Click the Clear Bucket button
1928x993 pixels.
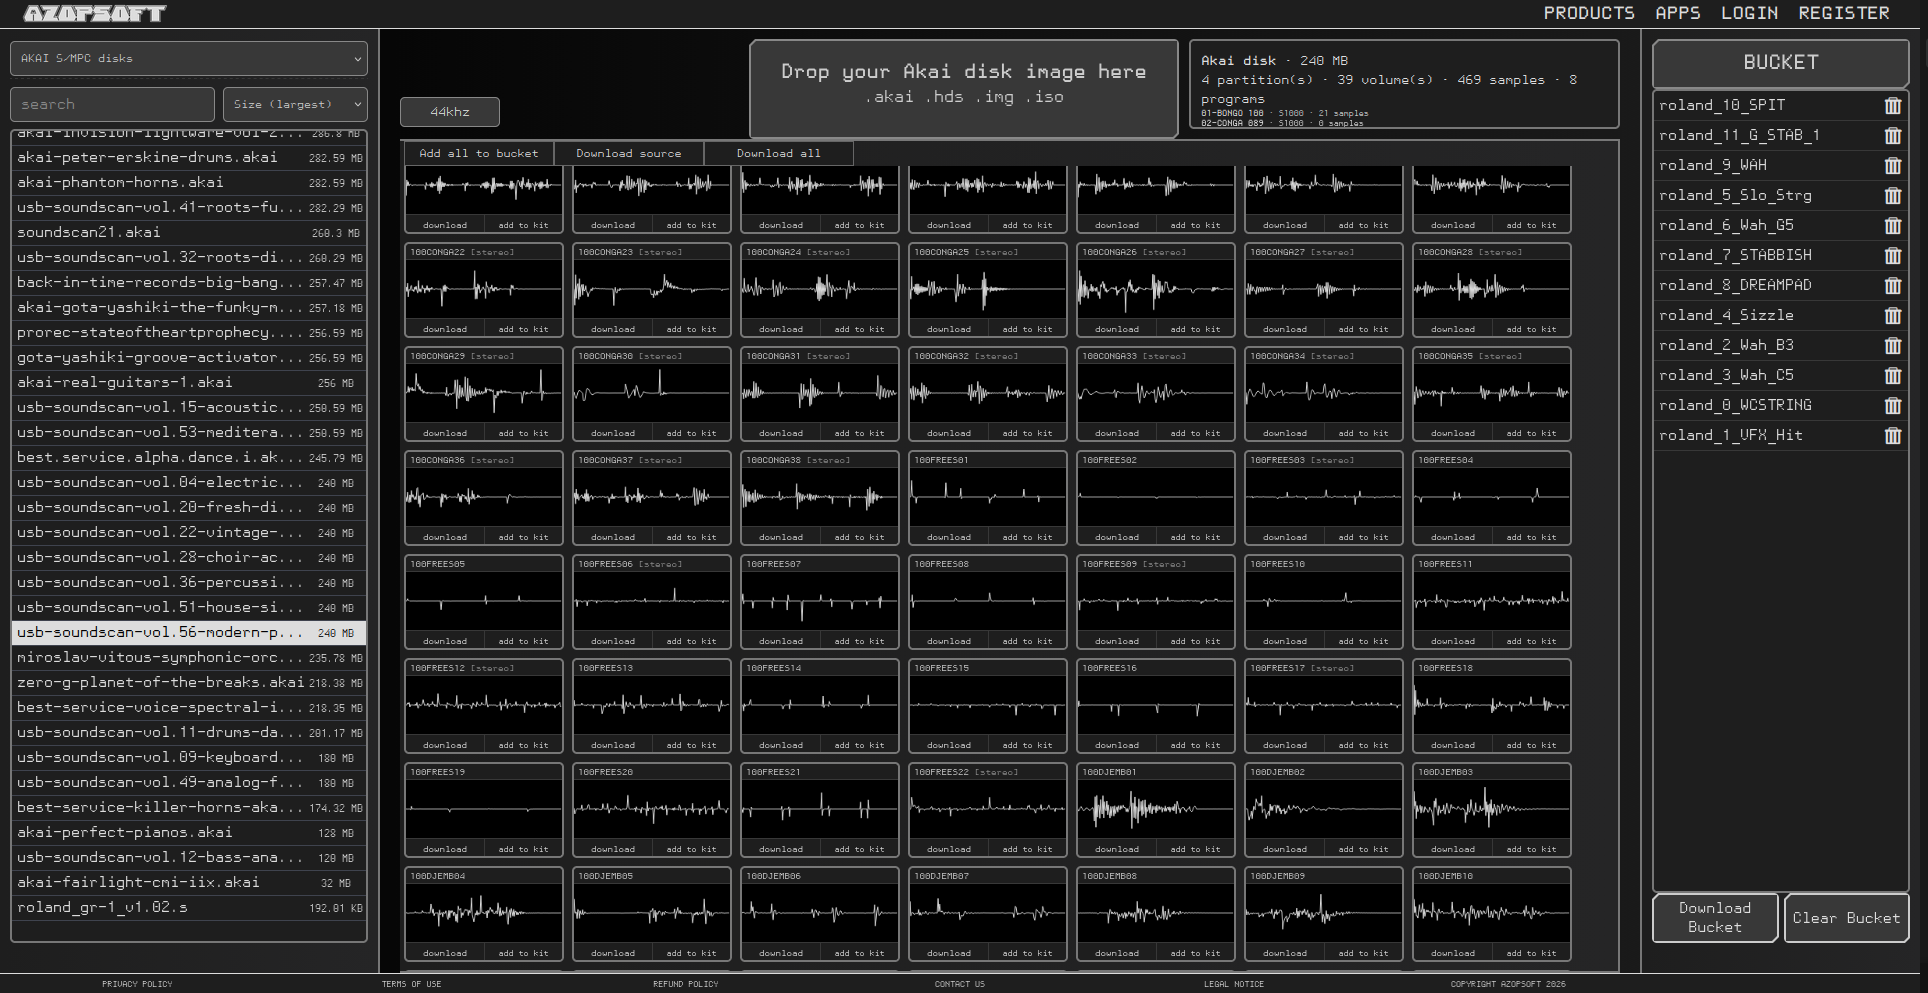(x=1846, y=917)
